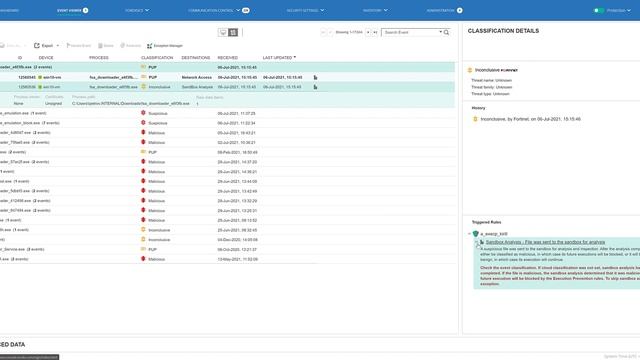
Task: Click the Communication Control count badge
Action: tap(246, 10)
